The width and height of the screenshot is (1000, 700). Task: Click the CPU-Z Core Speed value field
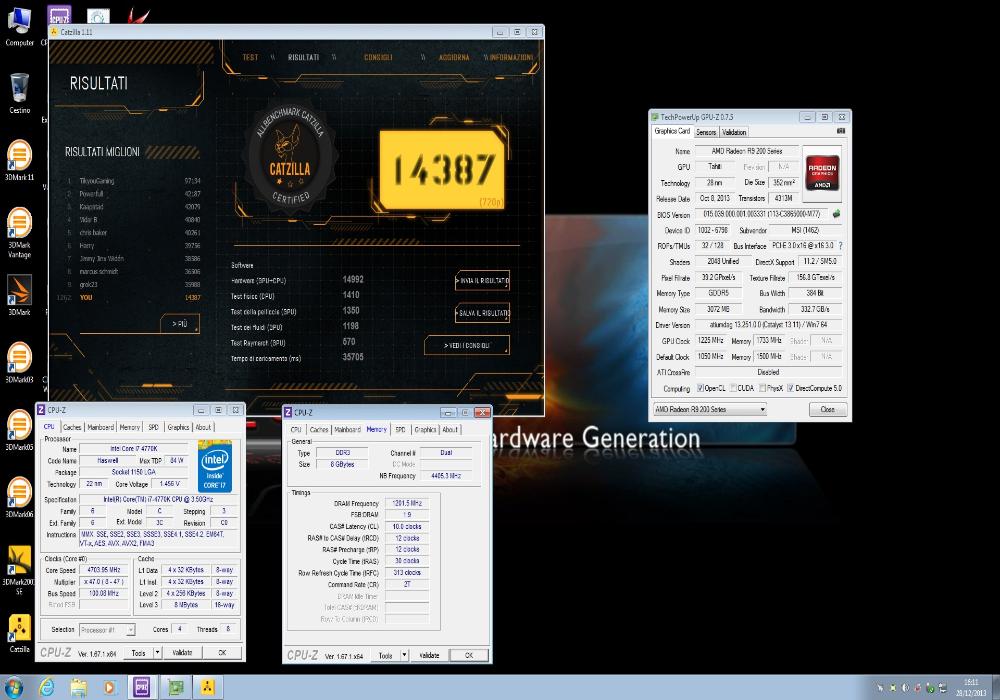tap(104, 570)
